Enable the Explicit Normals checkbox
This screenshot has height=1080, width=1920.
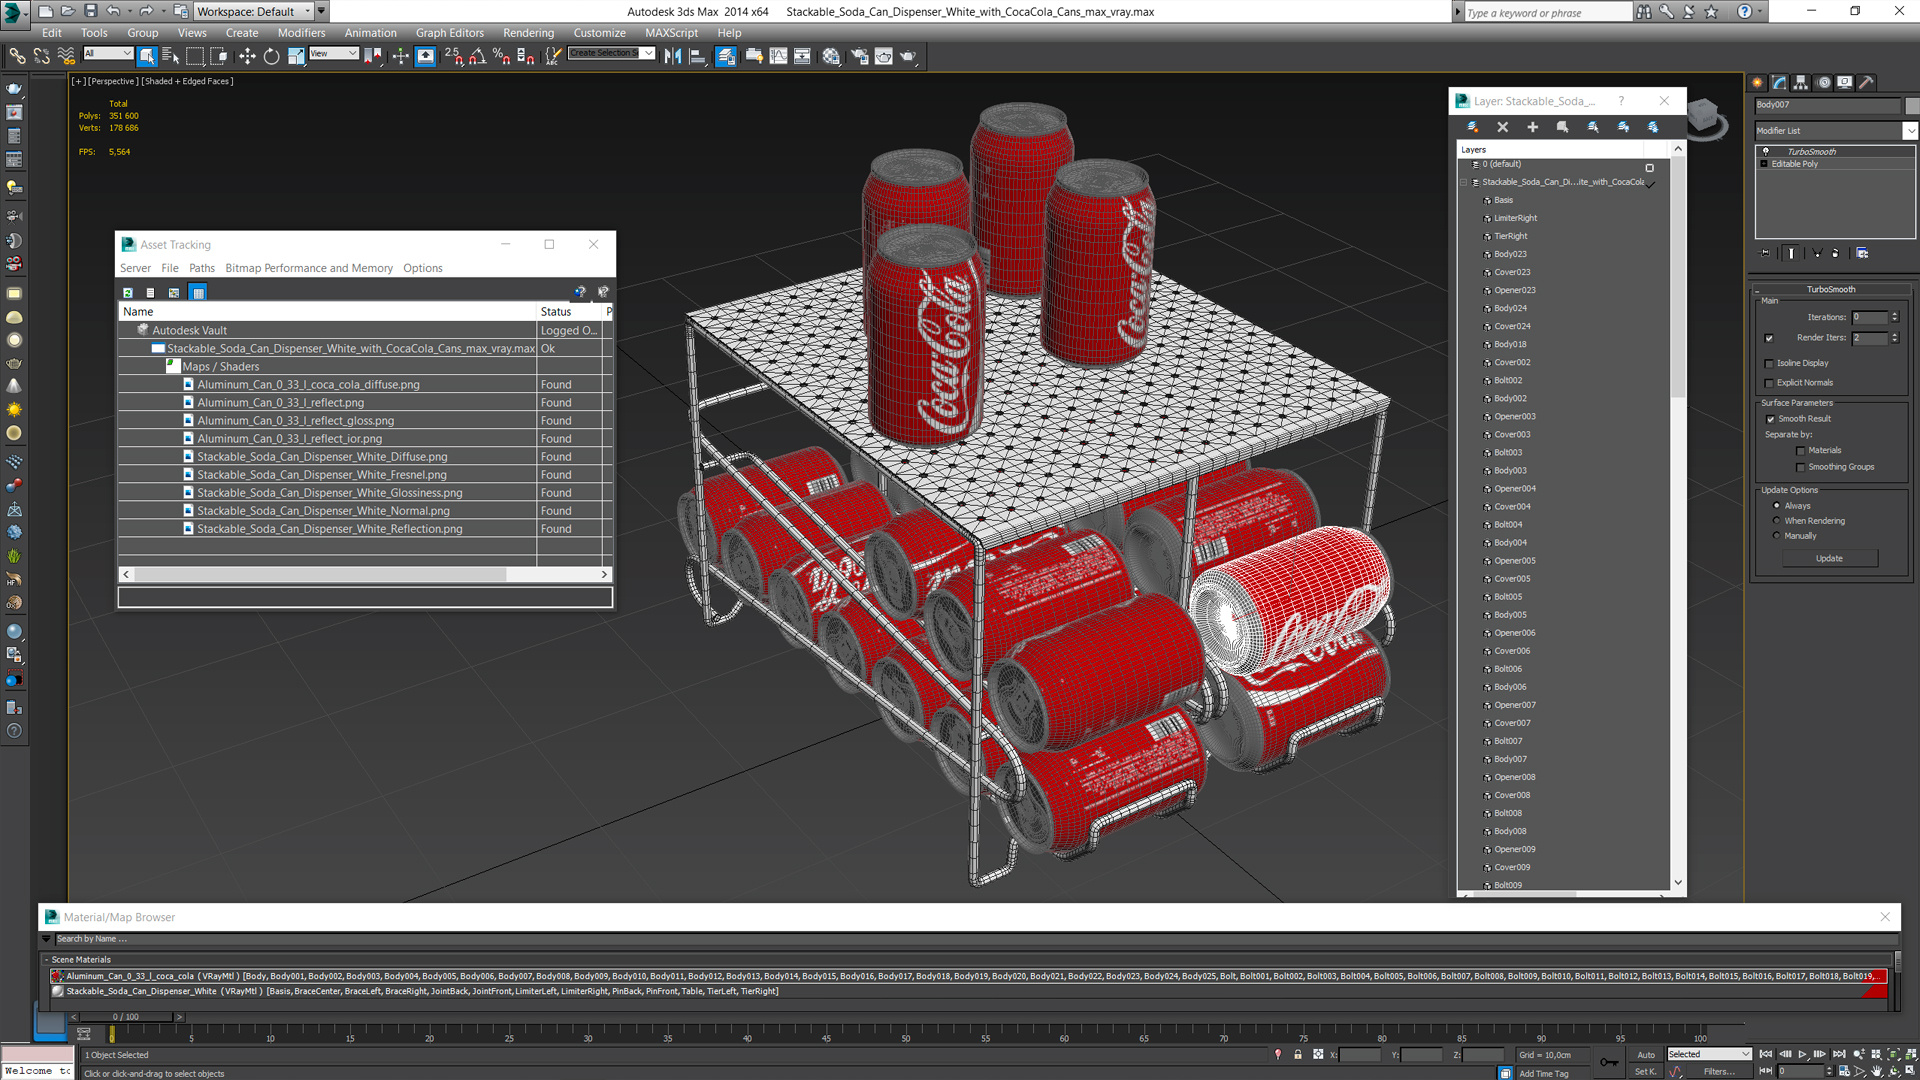pos(1769,383)
